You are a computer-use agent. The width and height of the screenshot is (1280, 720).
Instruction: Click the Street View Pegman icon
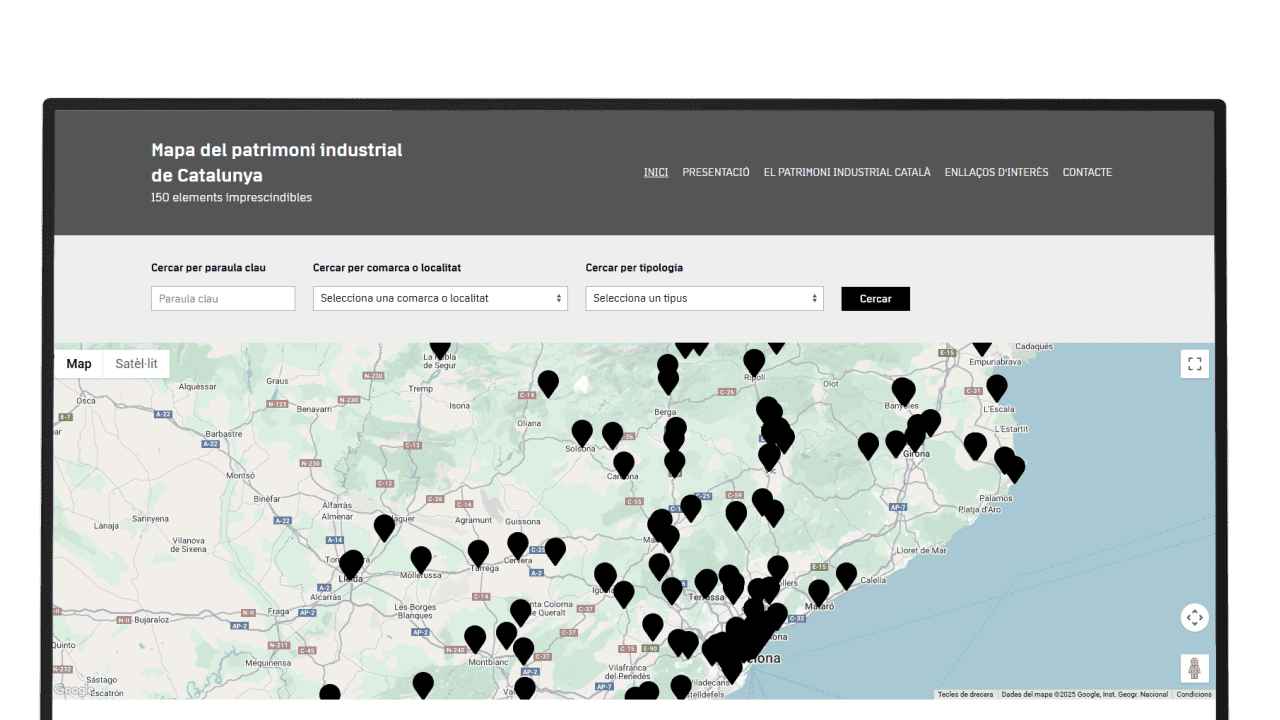tap(1194, 668)
